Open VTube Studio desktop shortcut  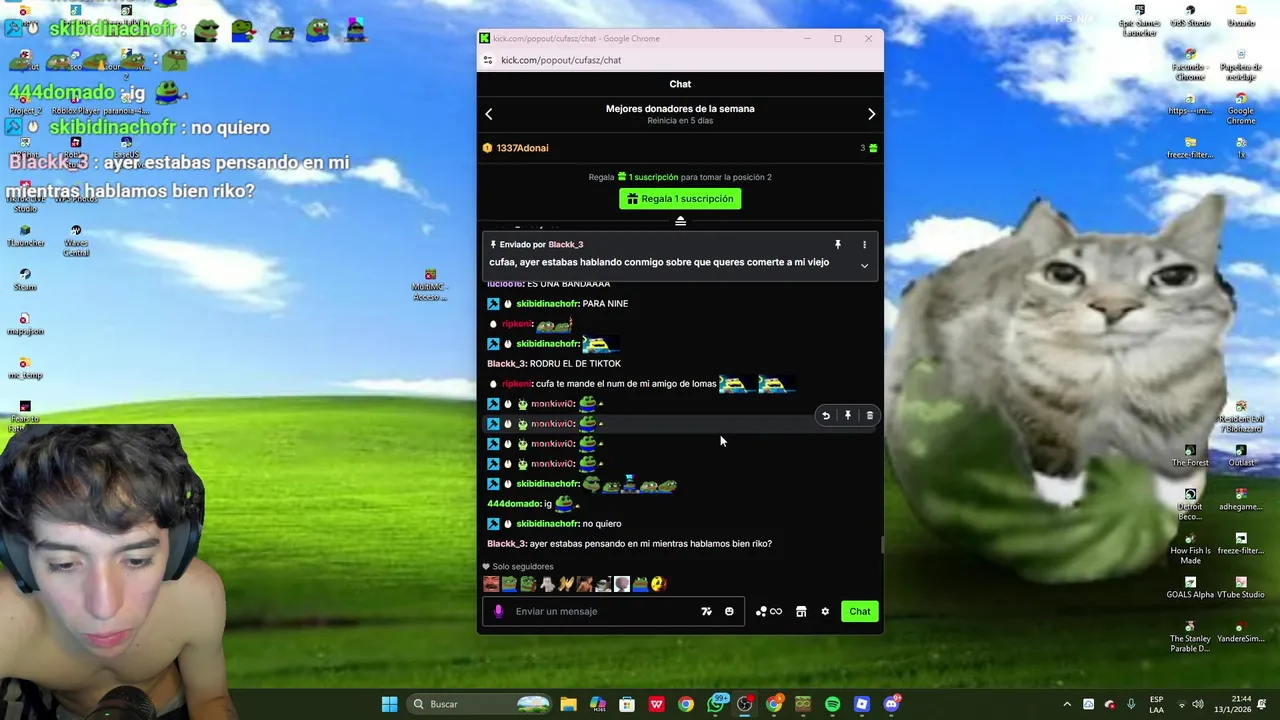pos(1241,588)
